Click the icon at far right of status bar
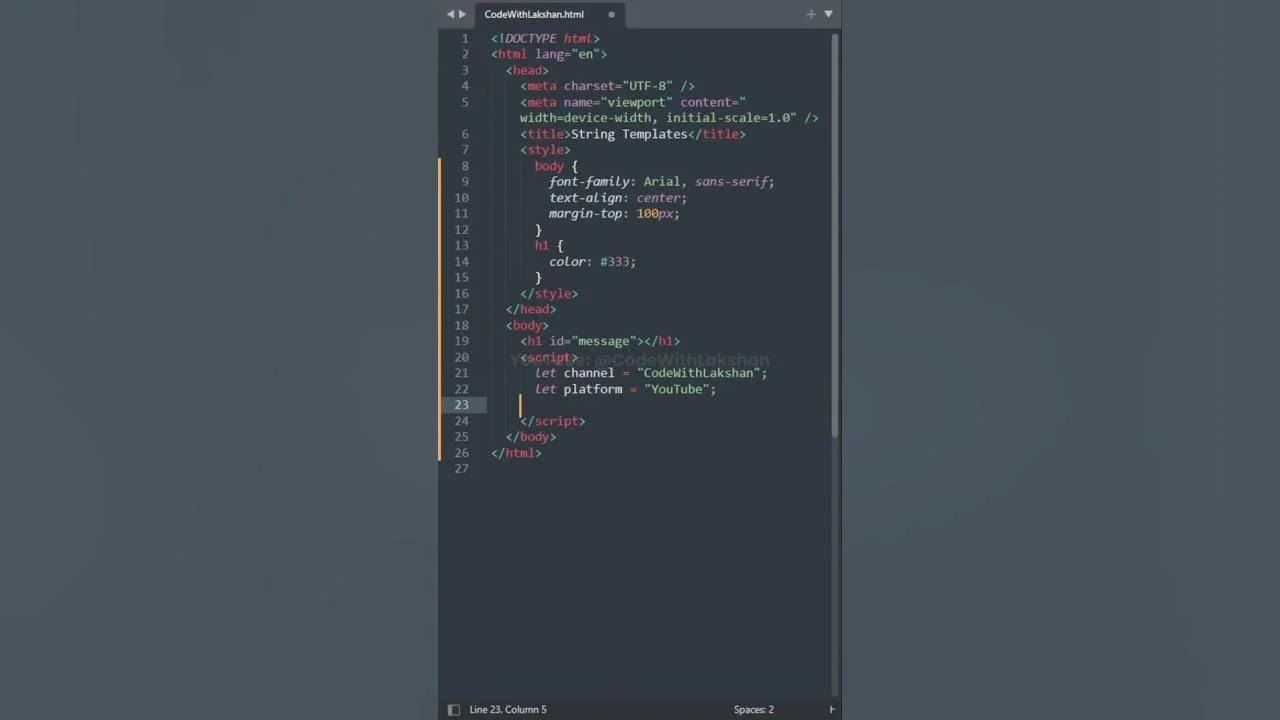1280x720 pixels. [831, 709]
